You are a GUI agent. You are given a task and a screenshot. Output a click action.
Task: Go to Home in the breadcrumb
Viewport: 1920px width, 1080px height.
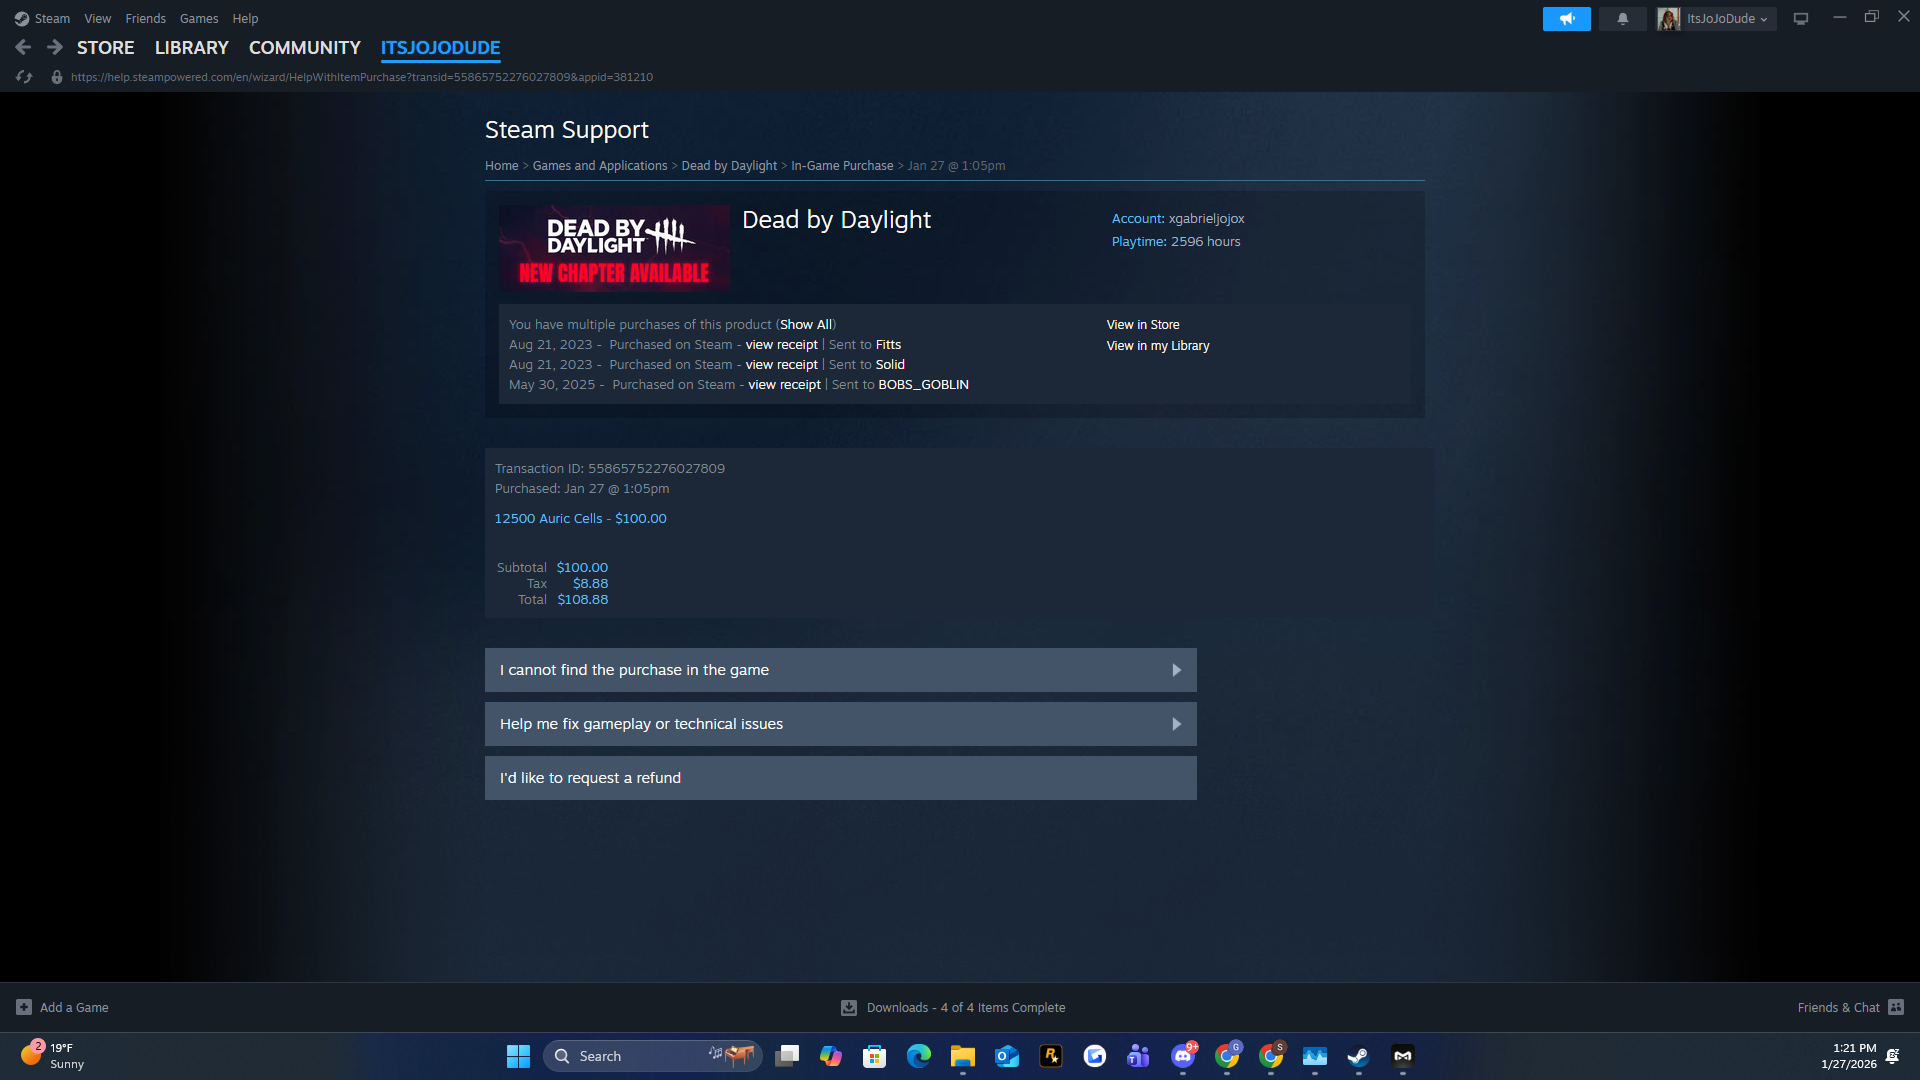502,166
